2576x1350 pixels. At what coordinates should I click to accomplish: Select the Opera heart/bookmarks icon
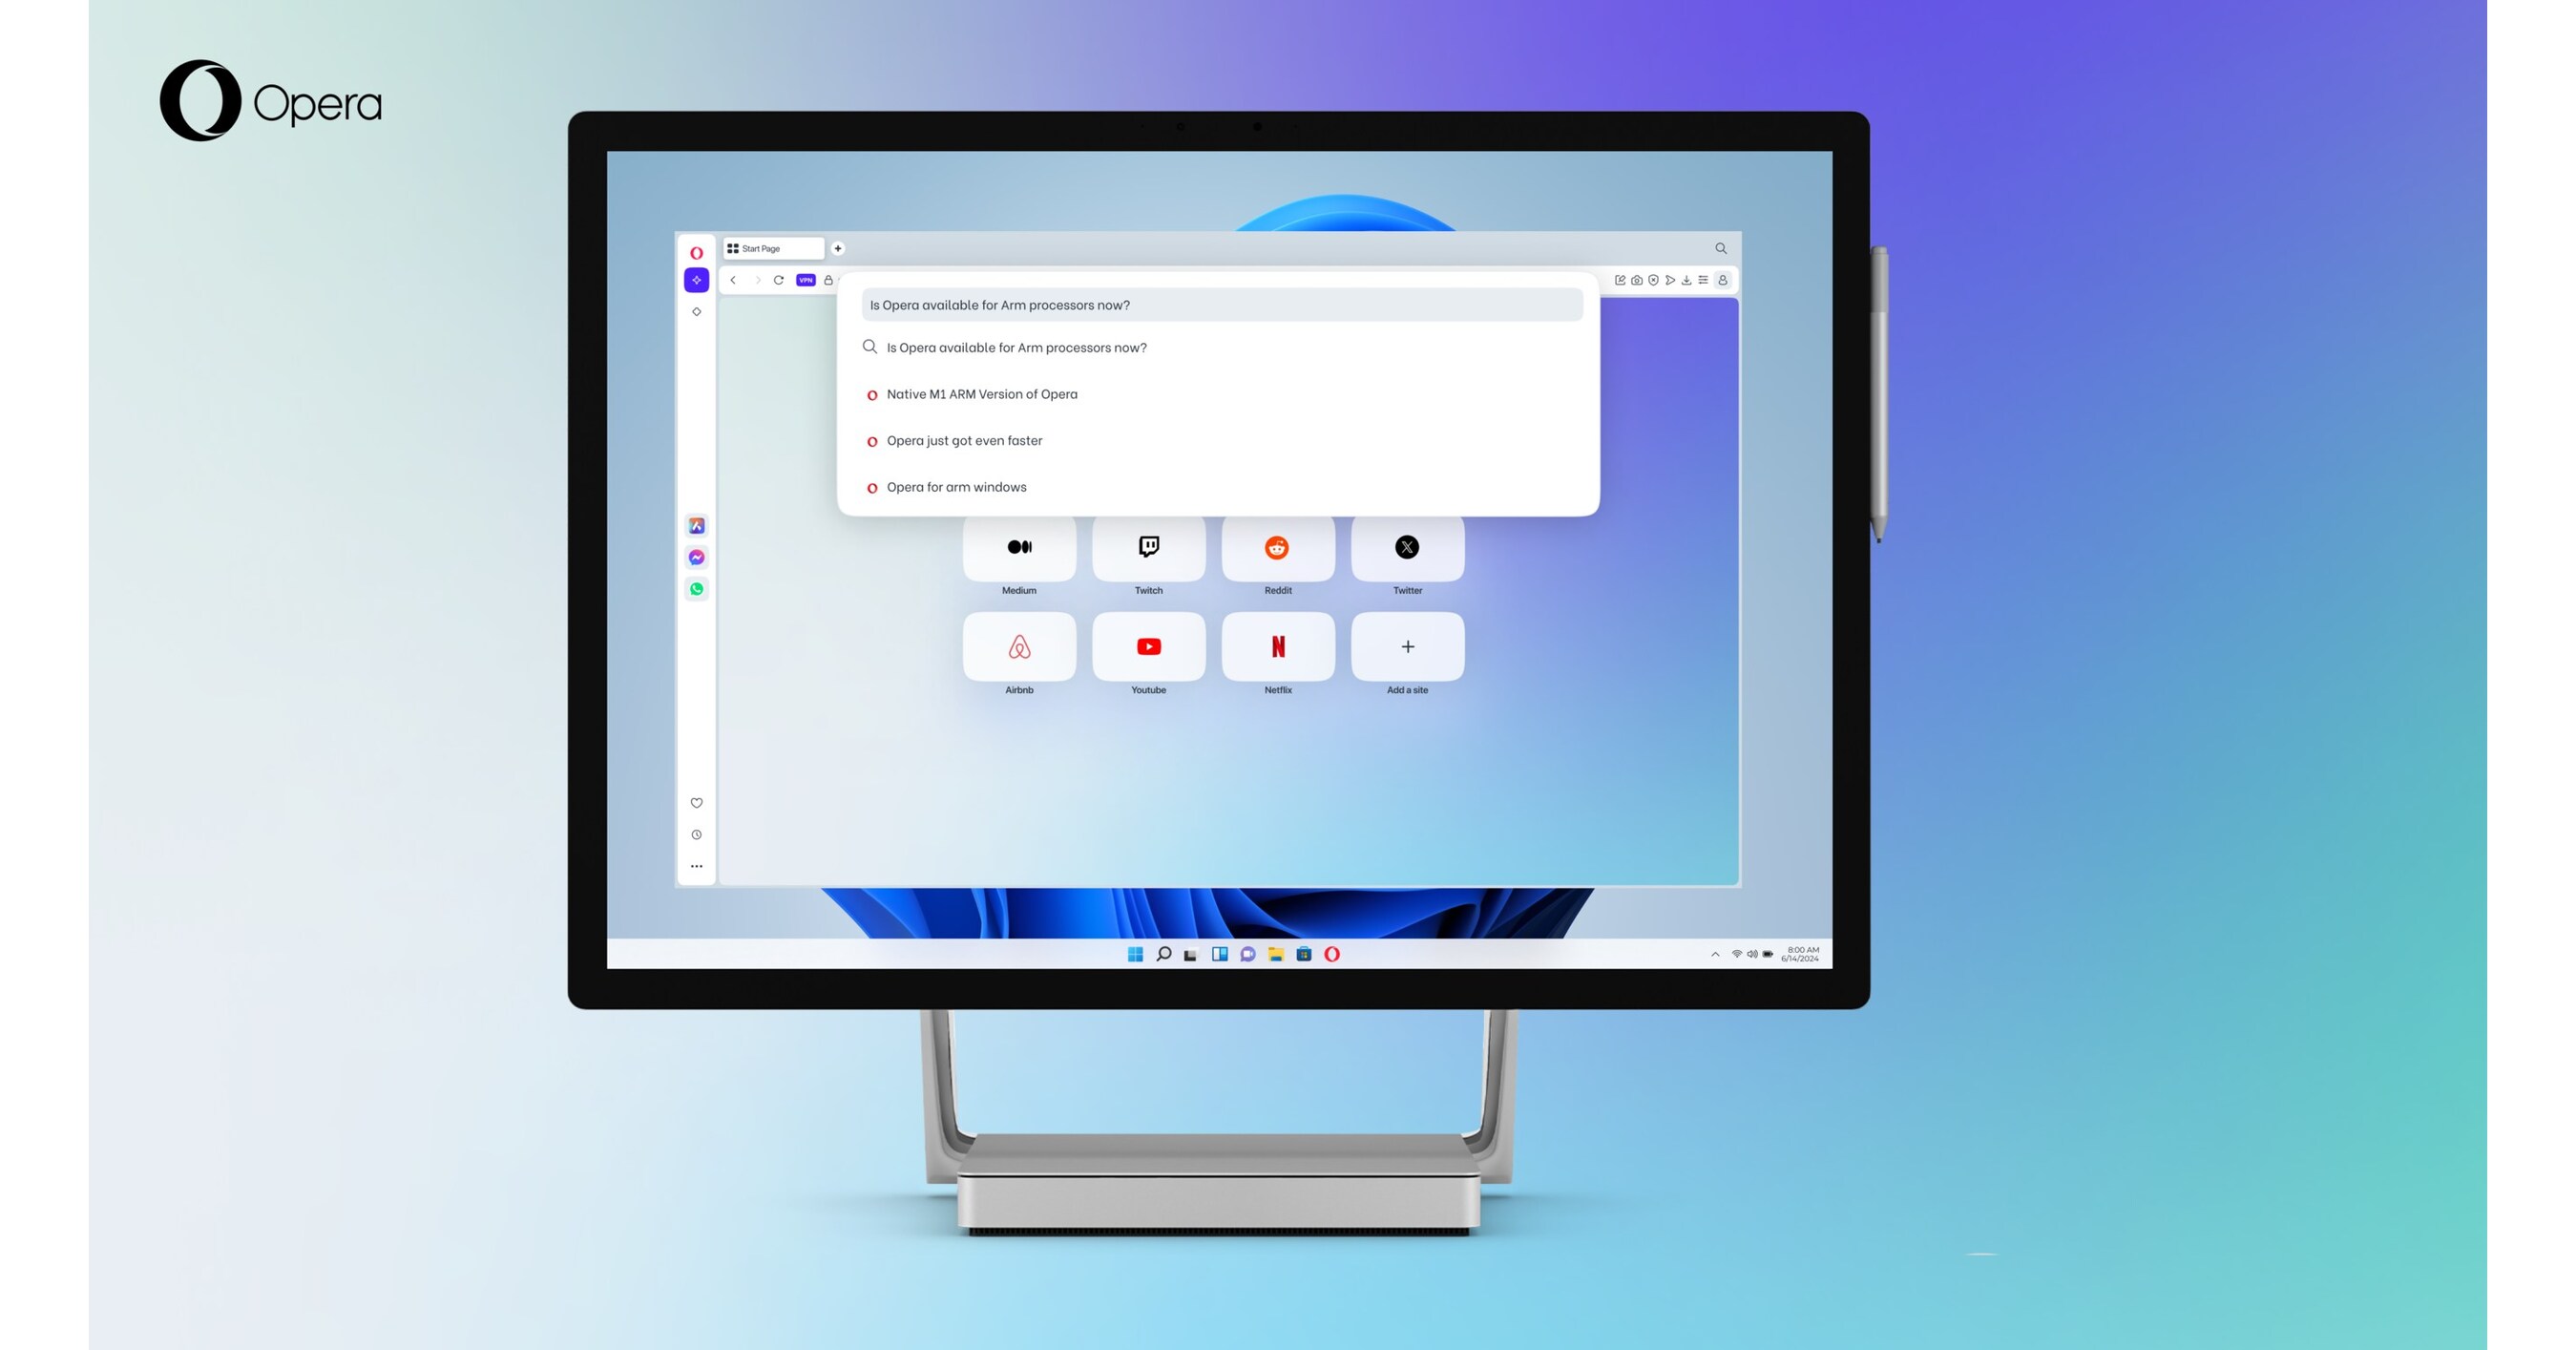(697, 803)
